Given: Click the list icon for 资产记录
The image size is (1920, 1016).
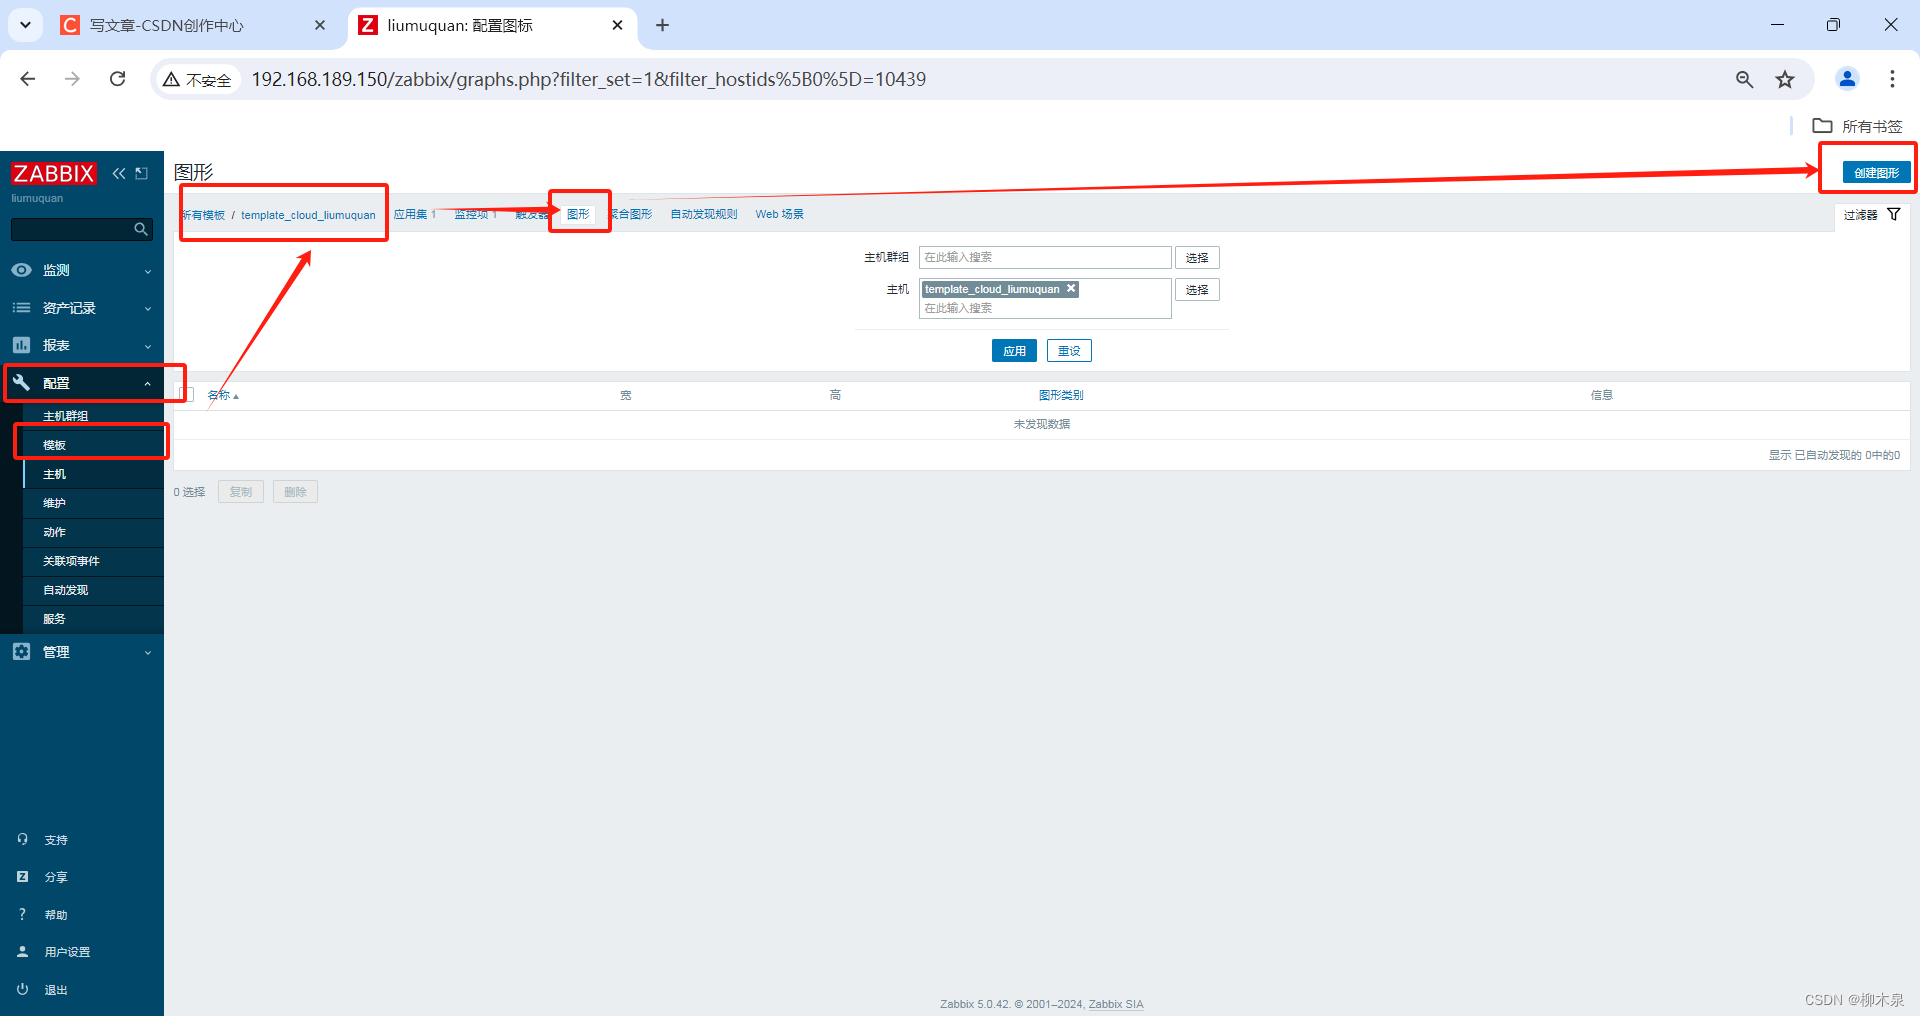Looking at the screenshot, I should coord(21,308).
